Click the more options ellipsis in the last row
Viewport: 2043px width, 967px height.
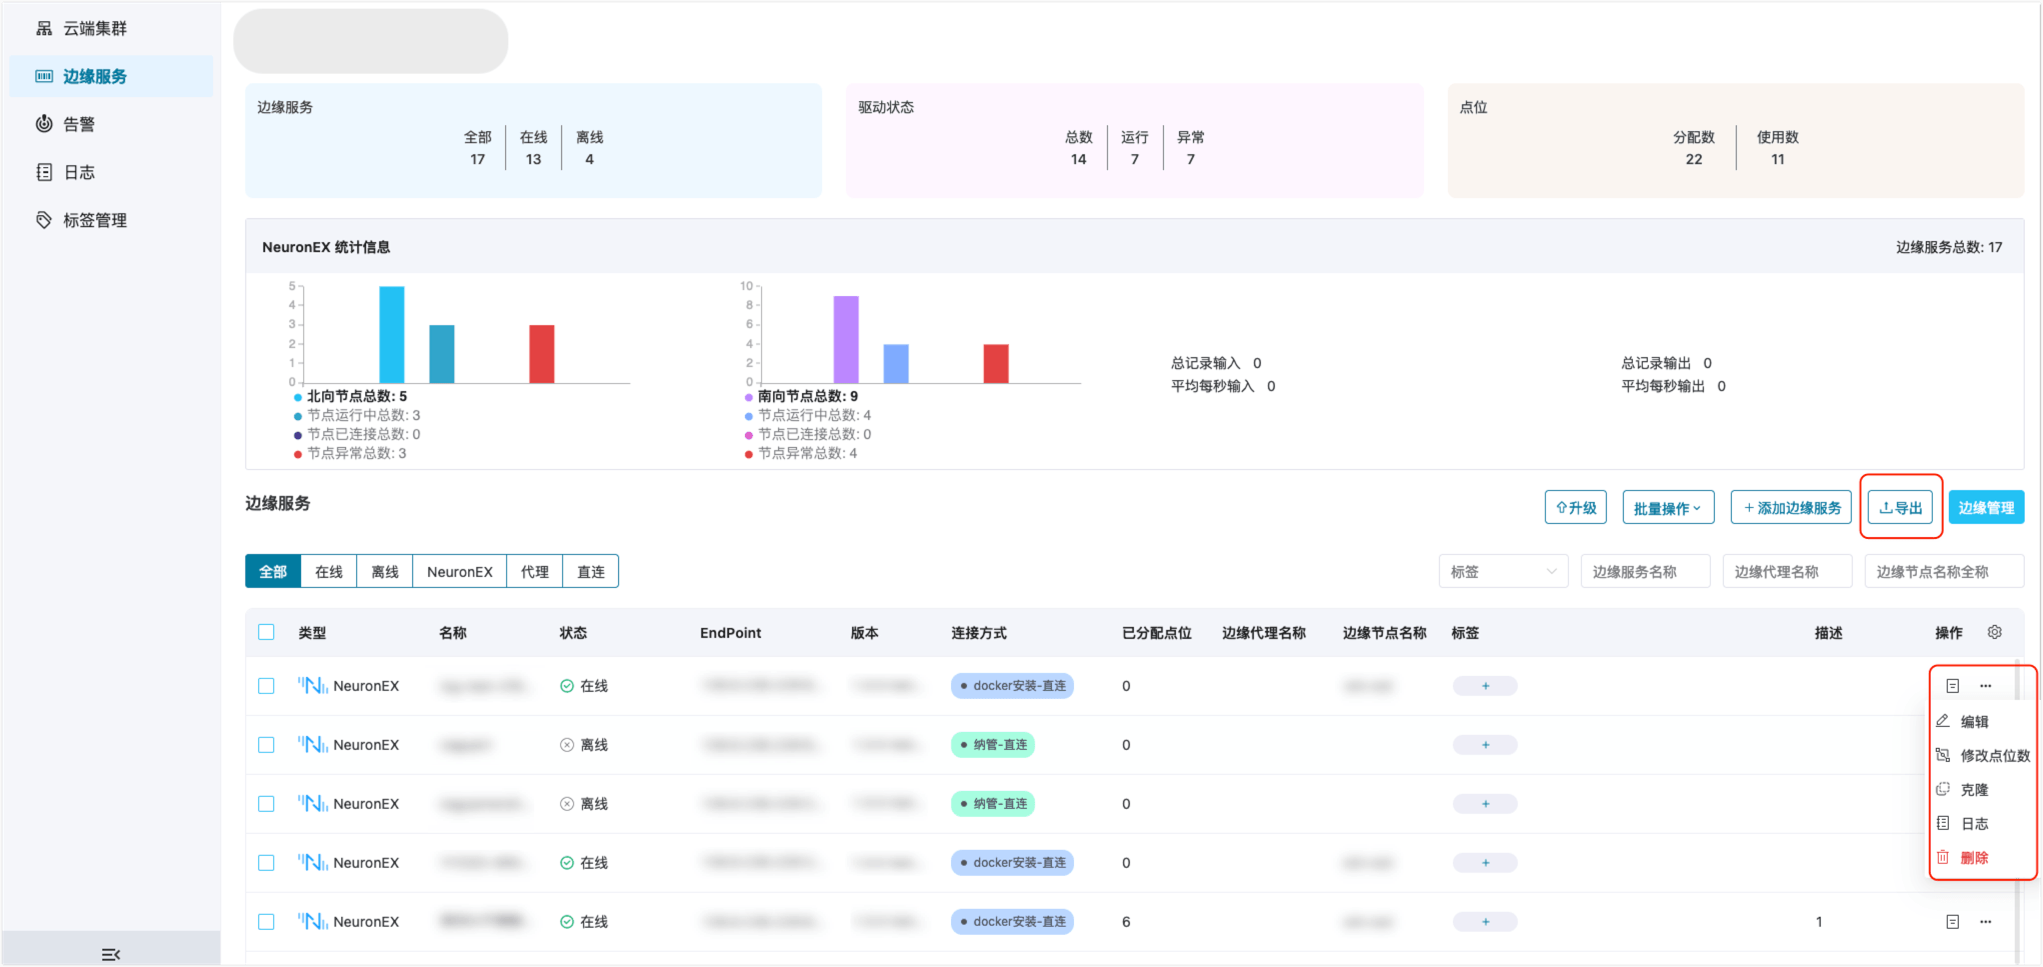pos(1985,922)
